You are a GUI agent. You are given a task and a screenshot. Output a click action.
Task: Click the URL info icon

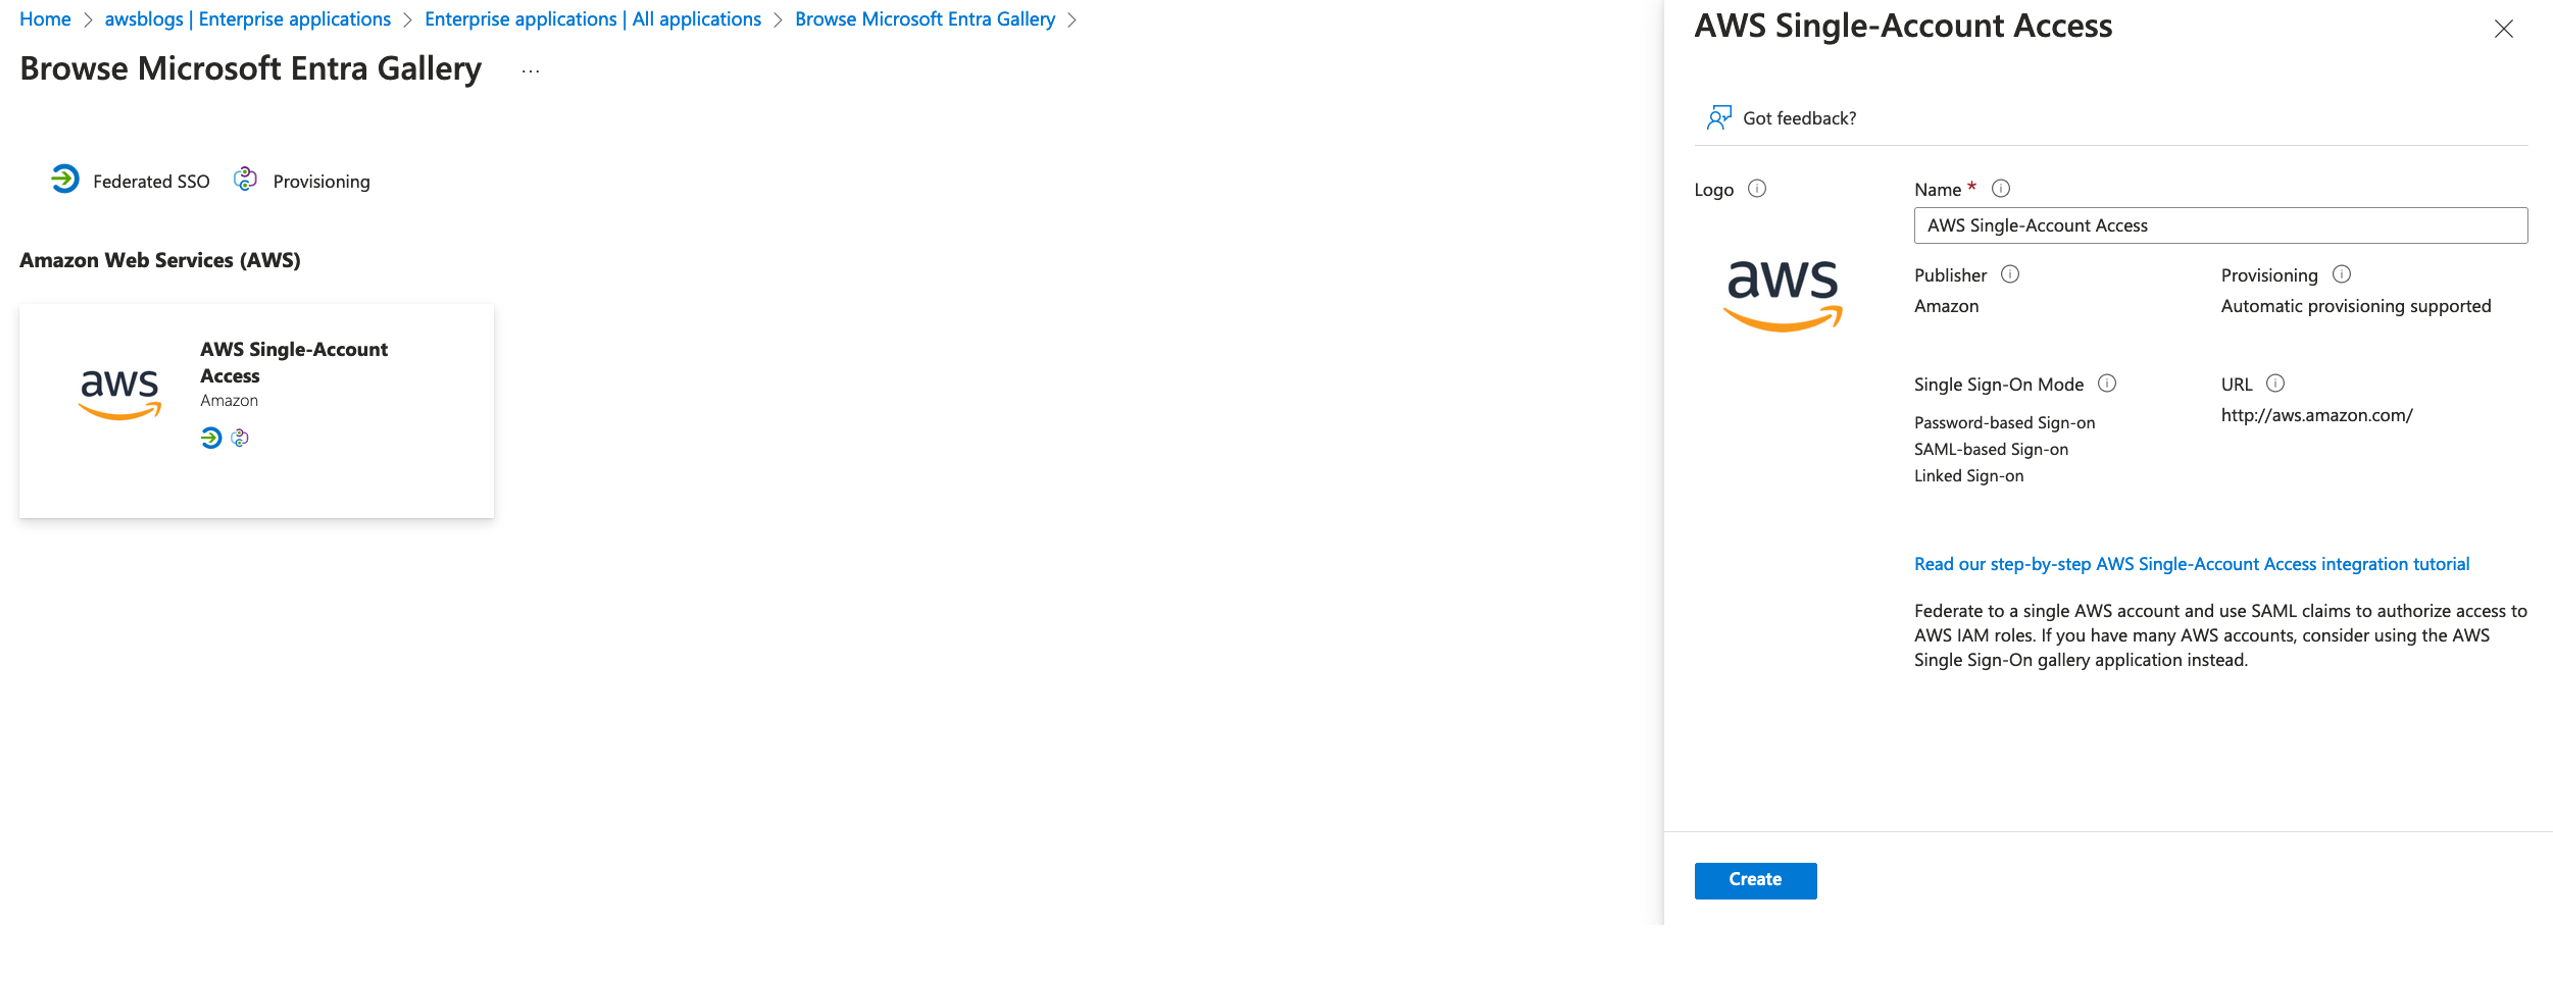[2275, 383]
